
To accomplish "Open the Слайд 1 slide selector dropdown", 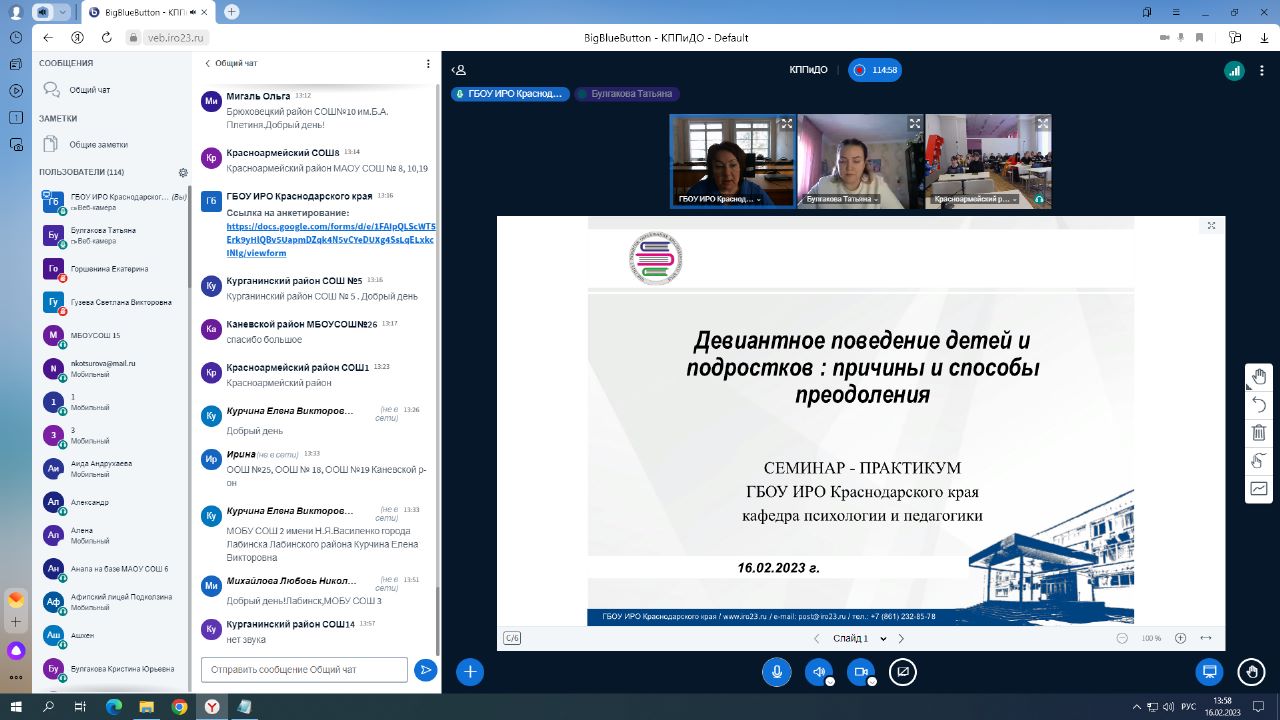I will (x=860, y=639).
